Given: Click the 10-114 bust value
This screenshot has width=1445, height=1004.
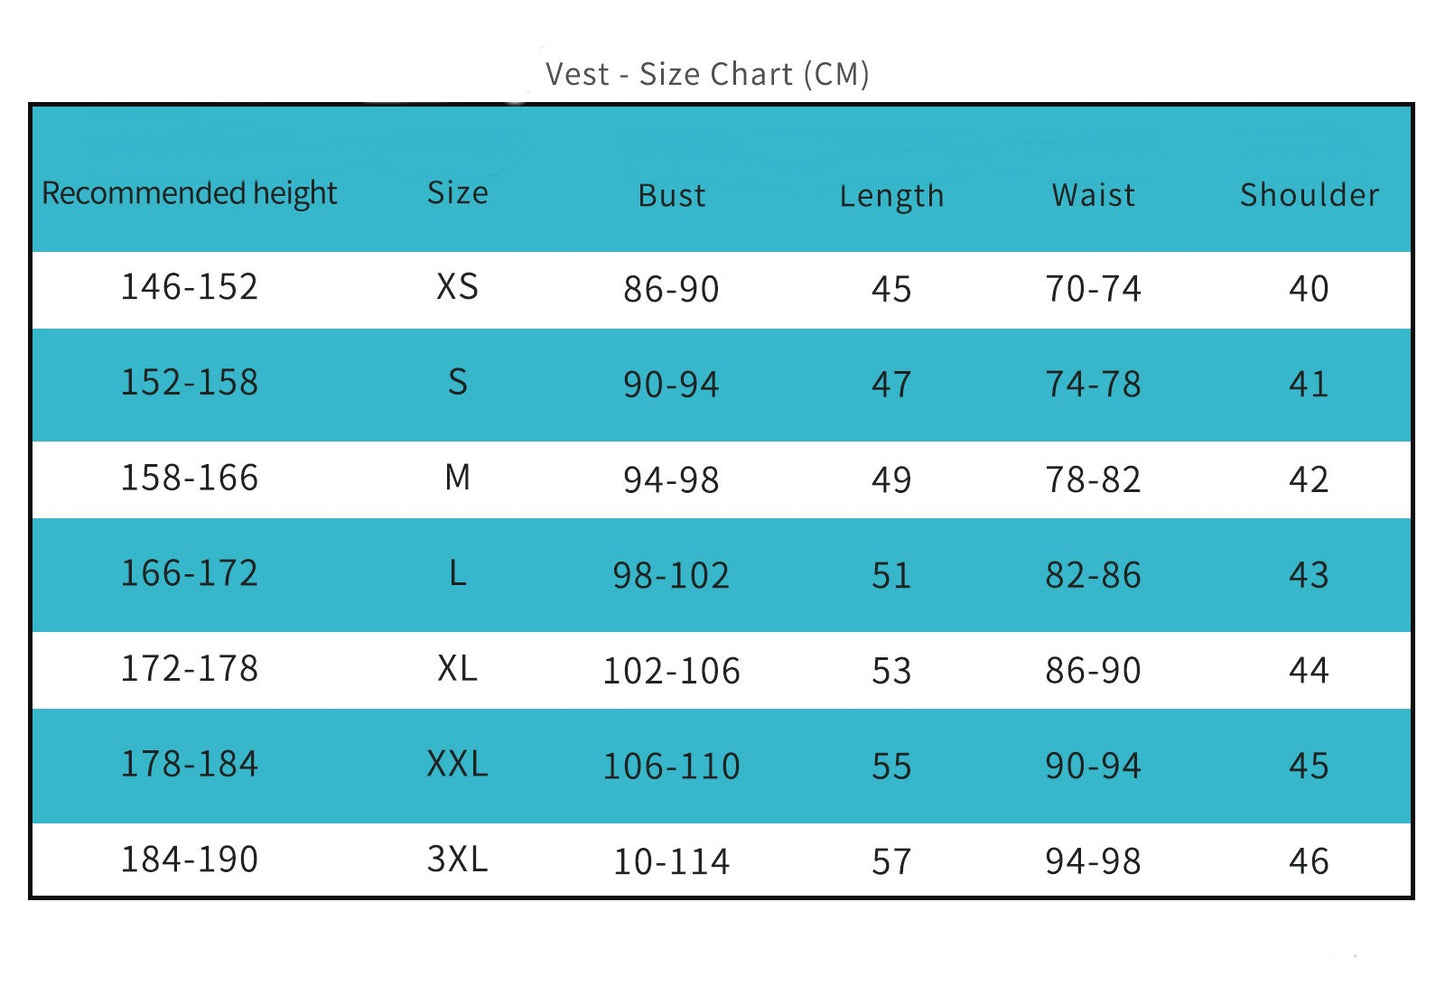Looking at the screenshot, I should [671, 862].
